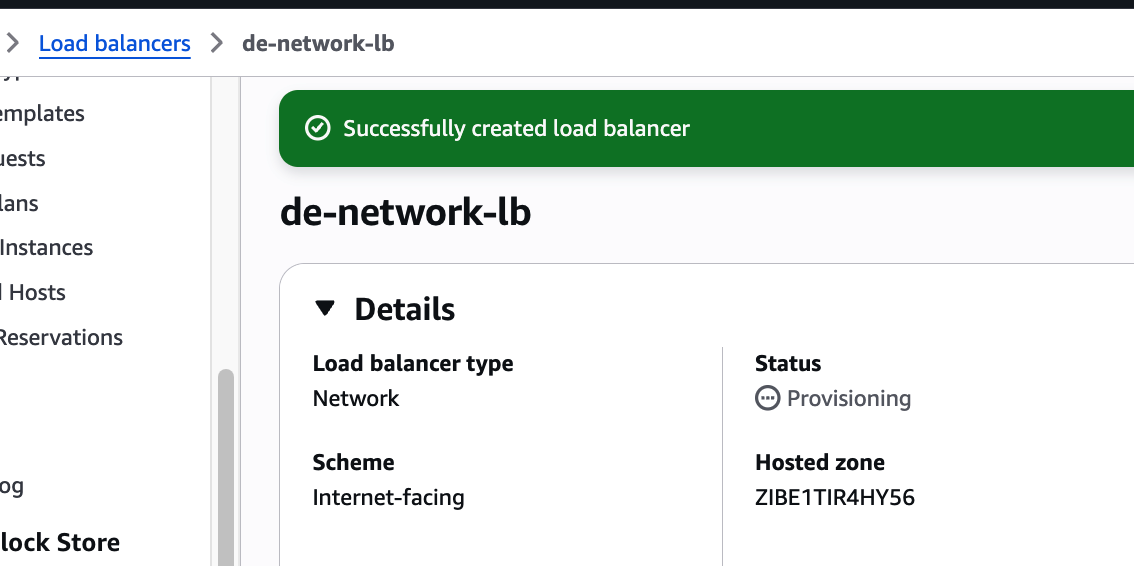Expand the 'lock Store' sidebar section header

pyautogui.click(x=60, y=543)
